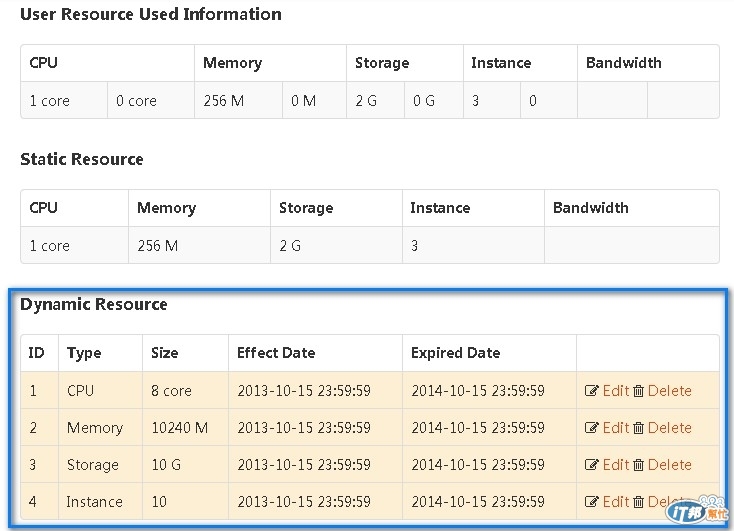Select the 10240 M size cell
The image size is (734, 531).
[180, 428]
